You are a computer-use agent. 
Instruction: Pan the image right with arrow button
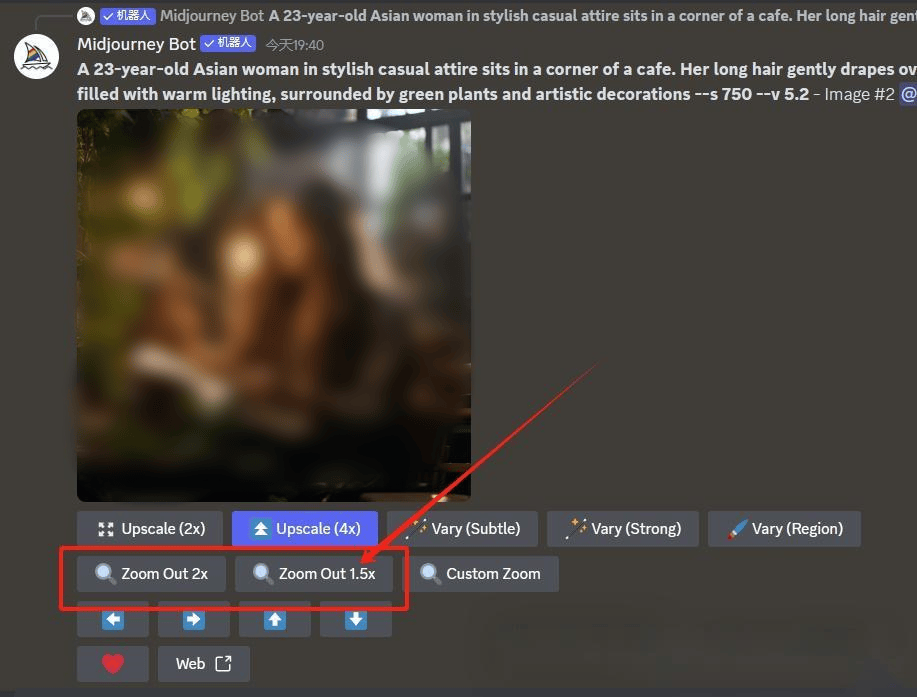click(194, 619)
